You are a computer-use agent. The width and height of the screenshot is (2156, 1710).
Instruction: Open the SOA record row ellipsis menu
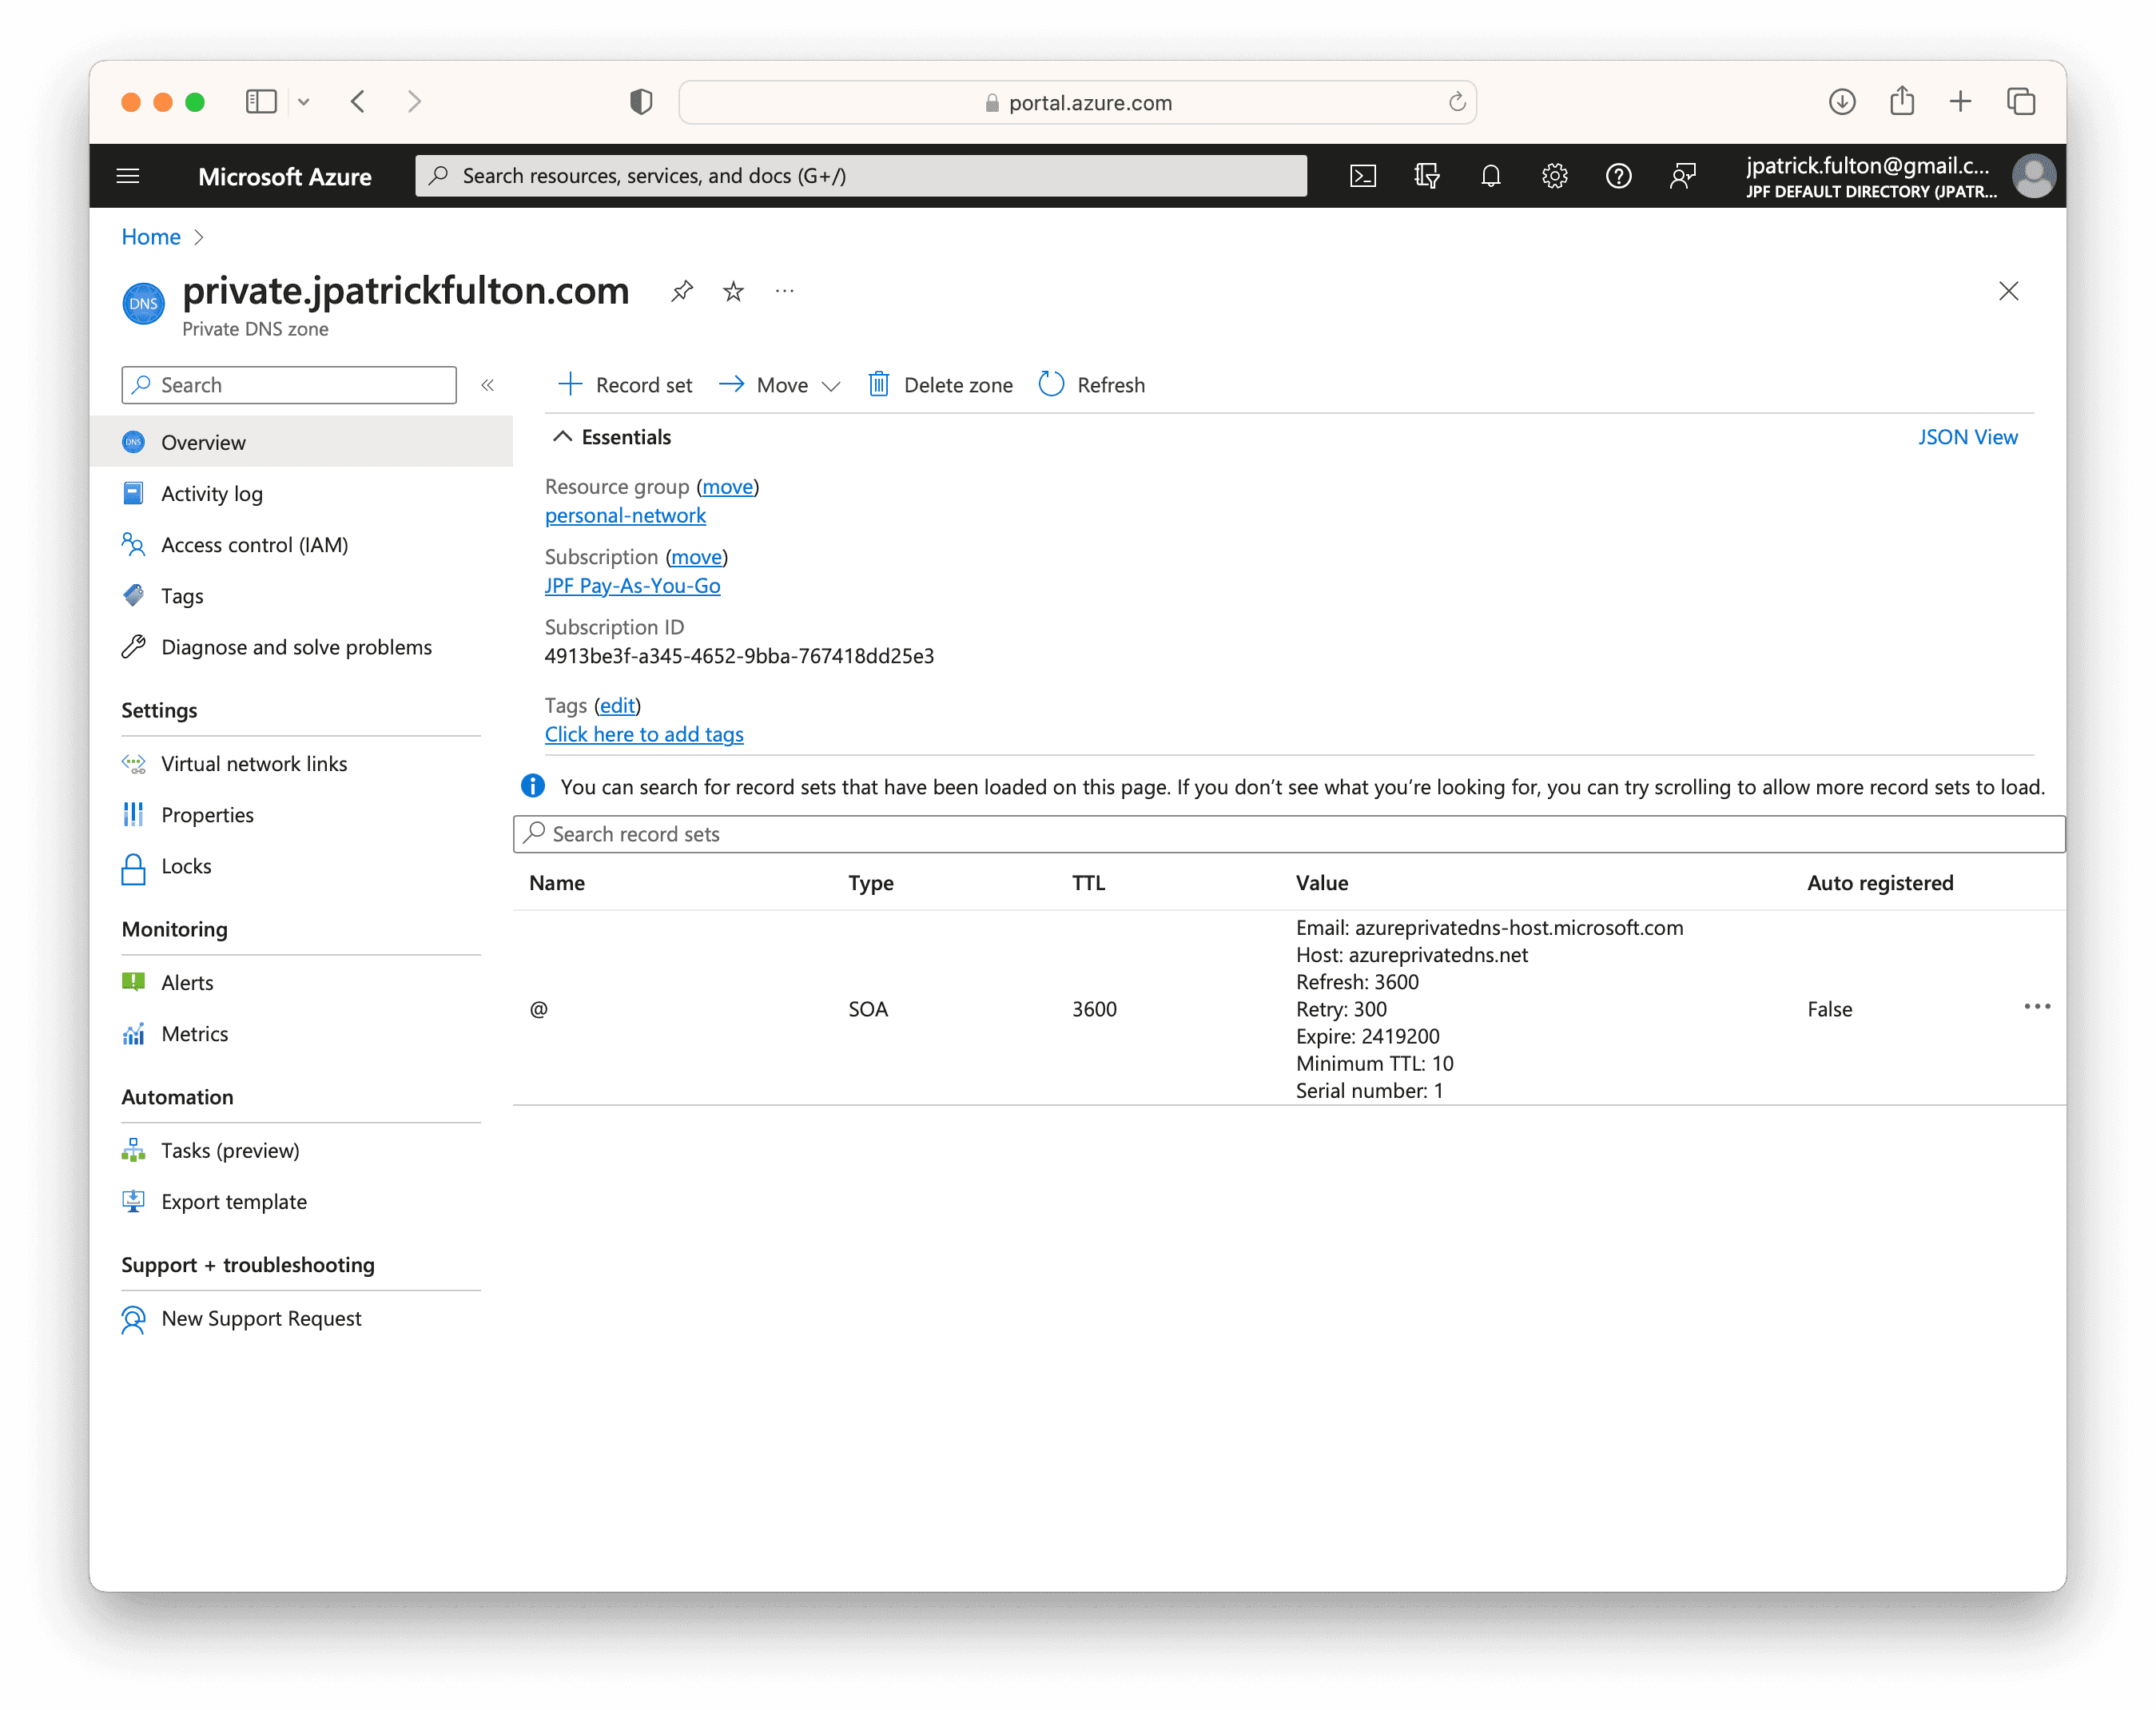(2037, 1007)
